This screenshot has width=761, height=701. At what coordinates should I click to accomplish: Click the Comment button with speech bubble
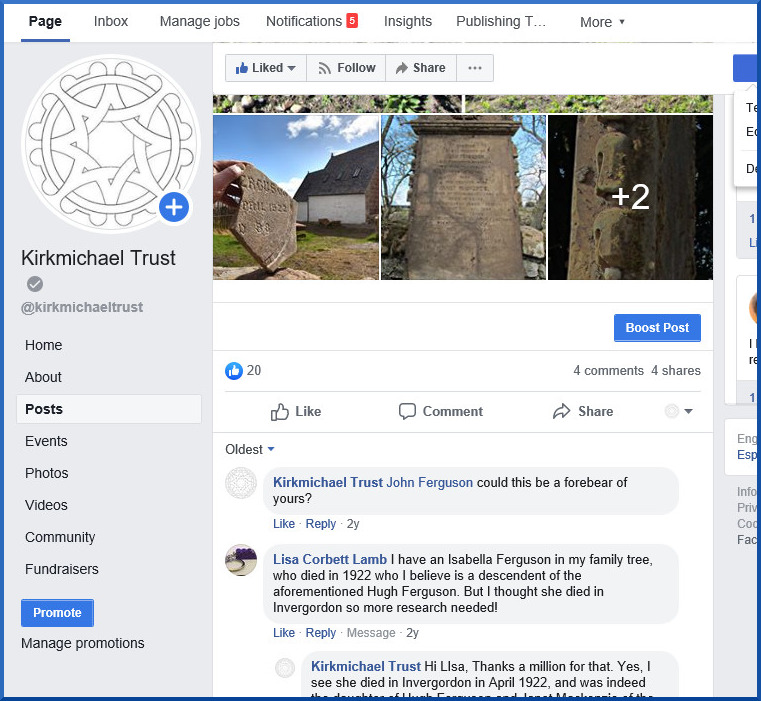coord(440,411)
